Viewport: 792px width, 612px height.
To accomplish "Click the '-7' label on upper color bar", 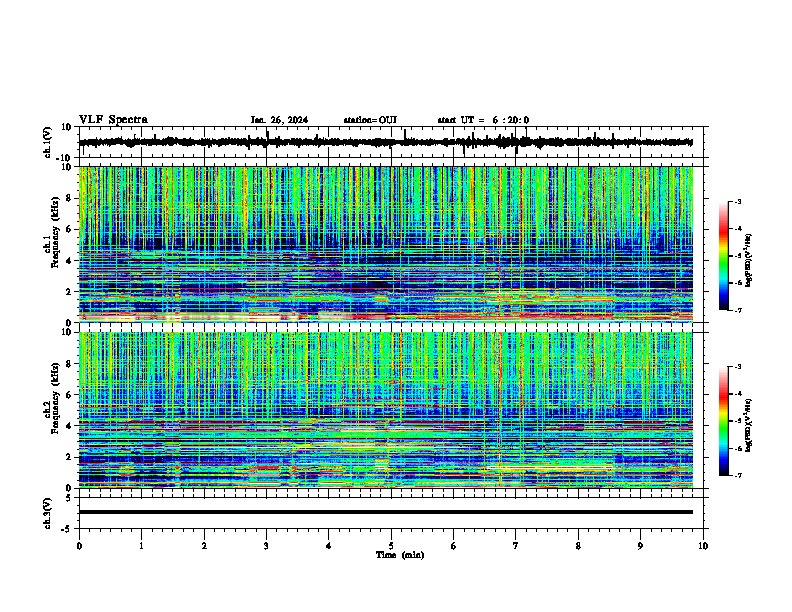I will [x=737, y=310].
